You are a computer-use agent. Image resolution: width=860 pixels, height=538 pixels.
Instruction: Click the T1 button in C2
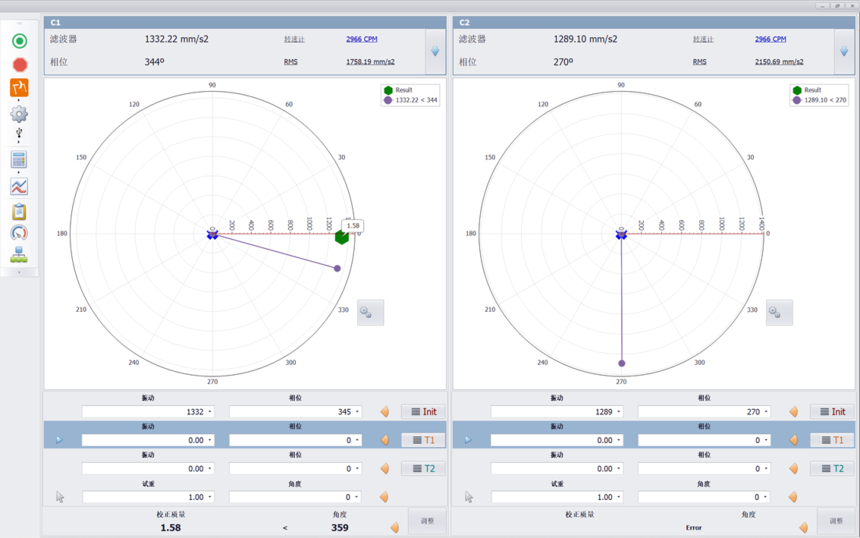click(x=832, y=440)
